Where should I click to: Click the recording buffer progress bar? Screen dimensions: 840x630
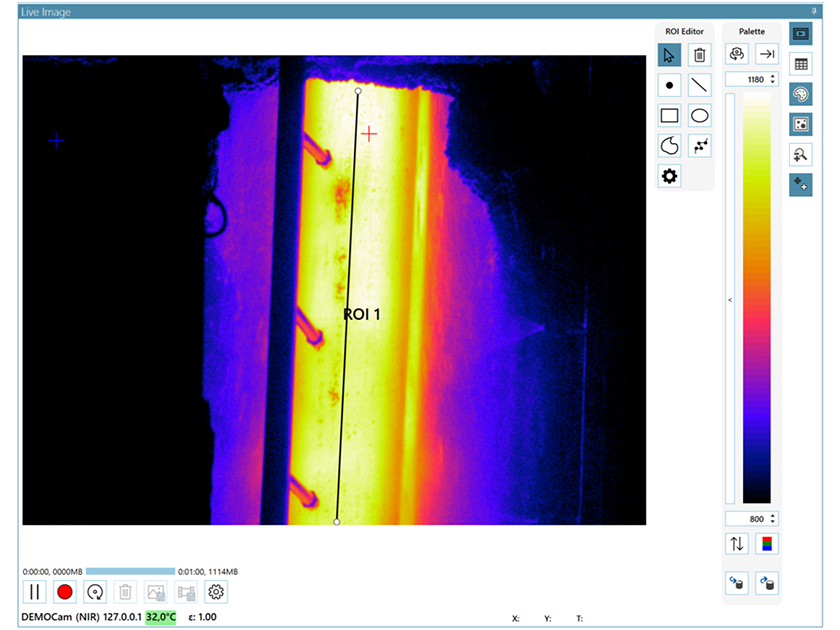tap(130, 572)
